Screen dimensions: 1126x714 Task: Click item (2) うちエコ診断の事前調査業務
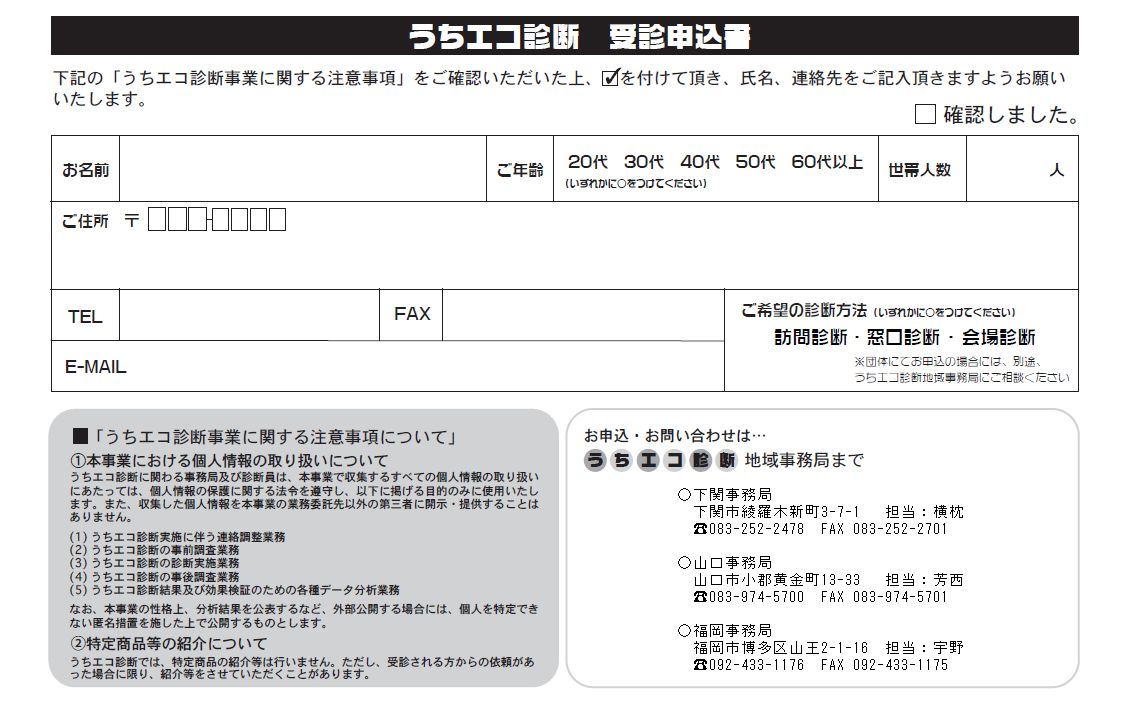click(x=154, y=550)
